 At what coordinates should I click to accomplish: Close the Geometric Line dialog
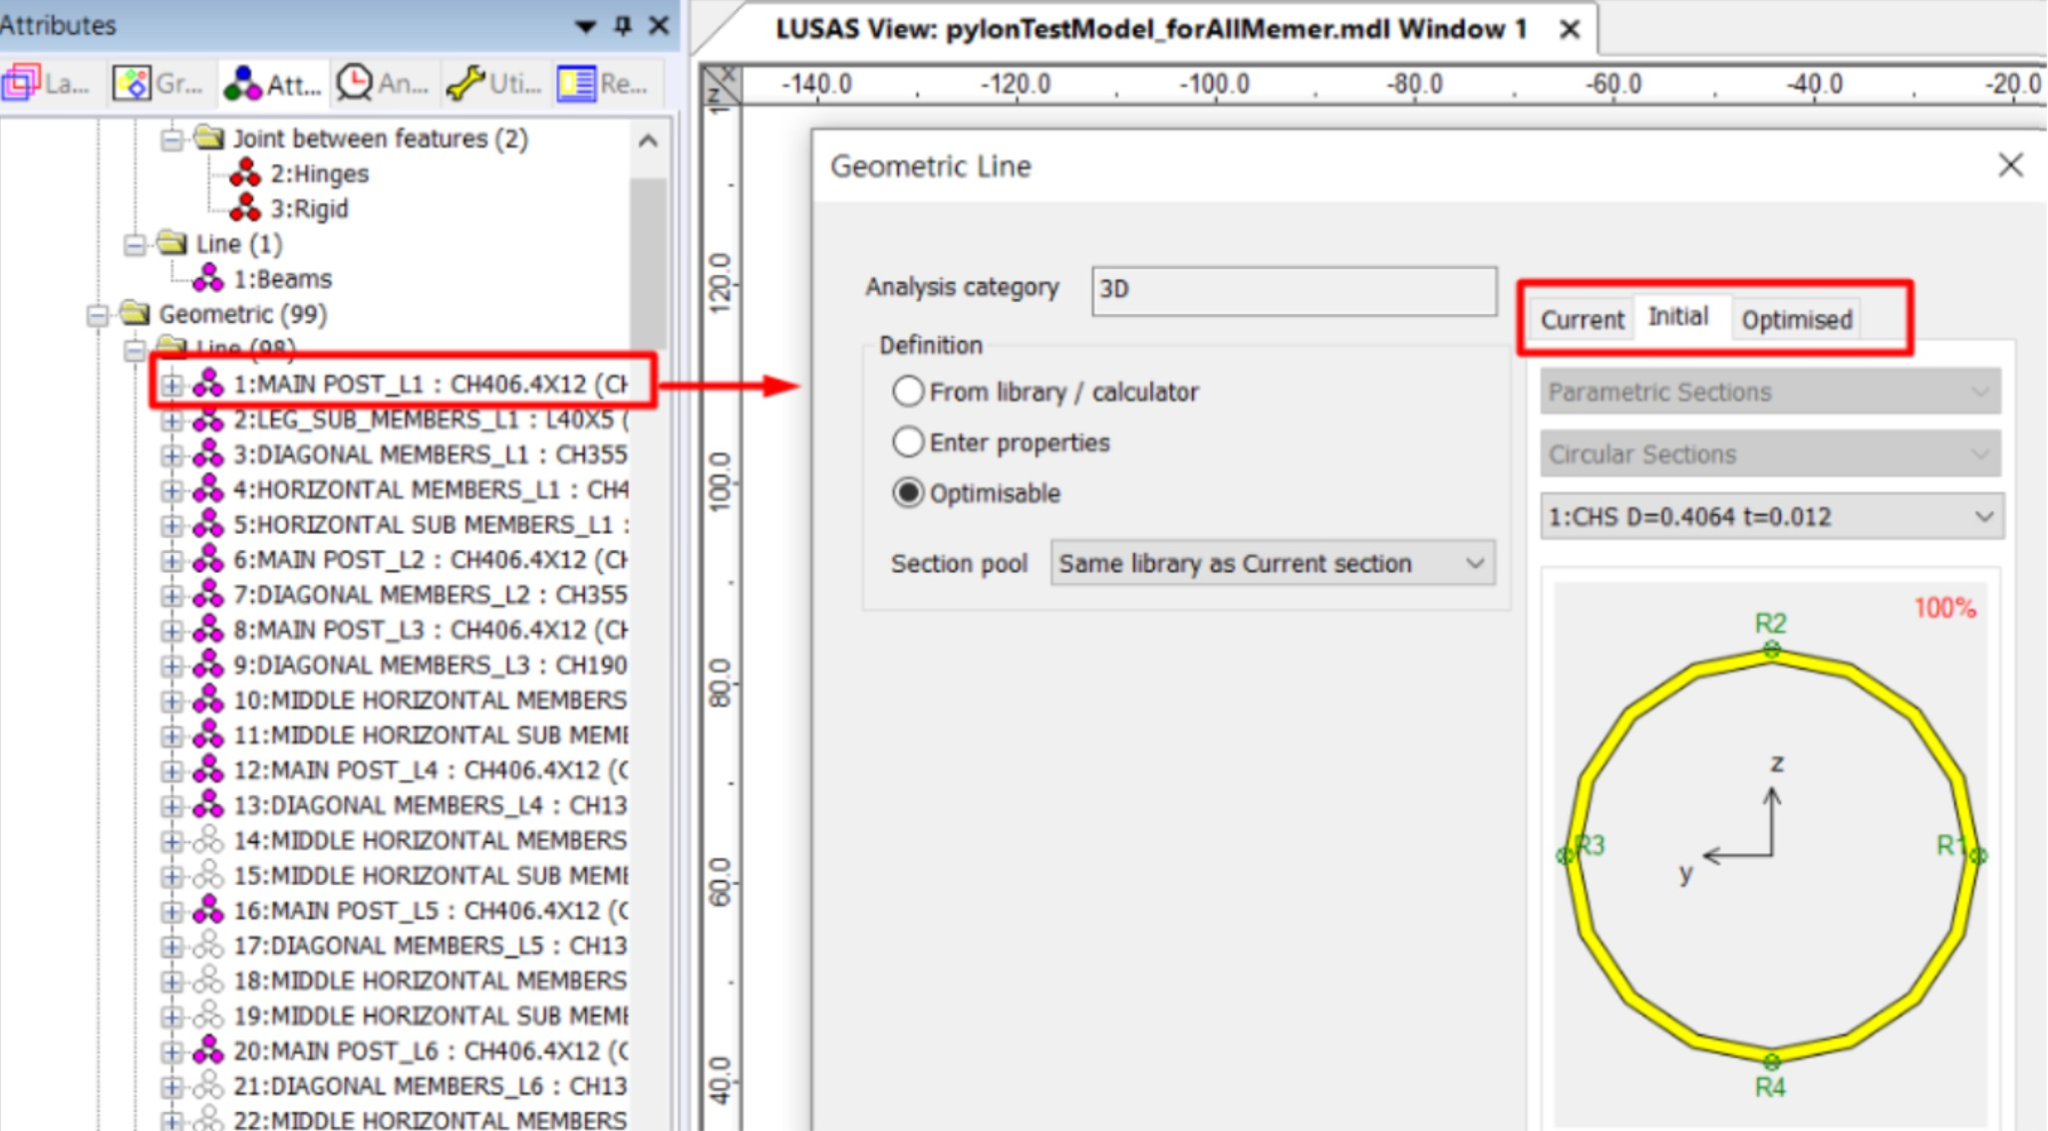[x=2010, y=165]
